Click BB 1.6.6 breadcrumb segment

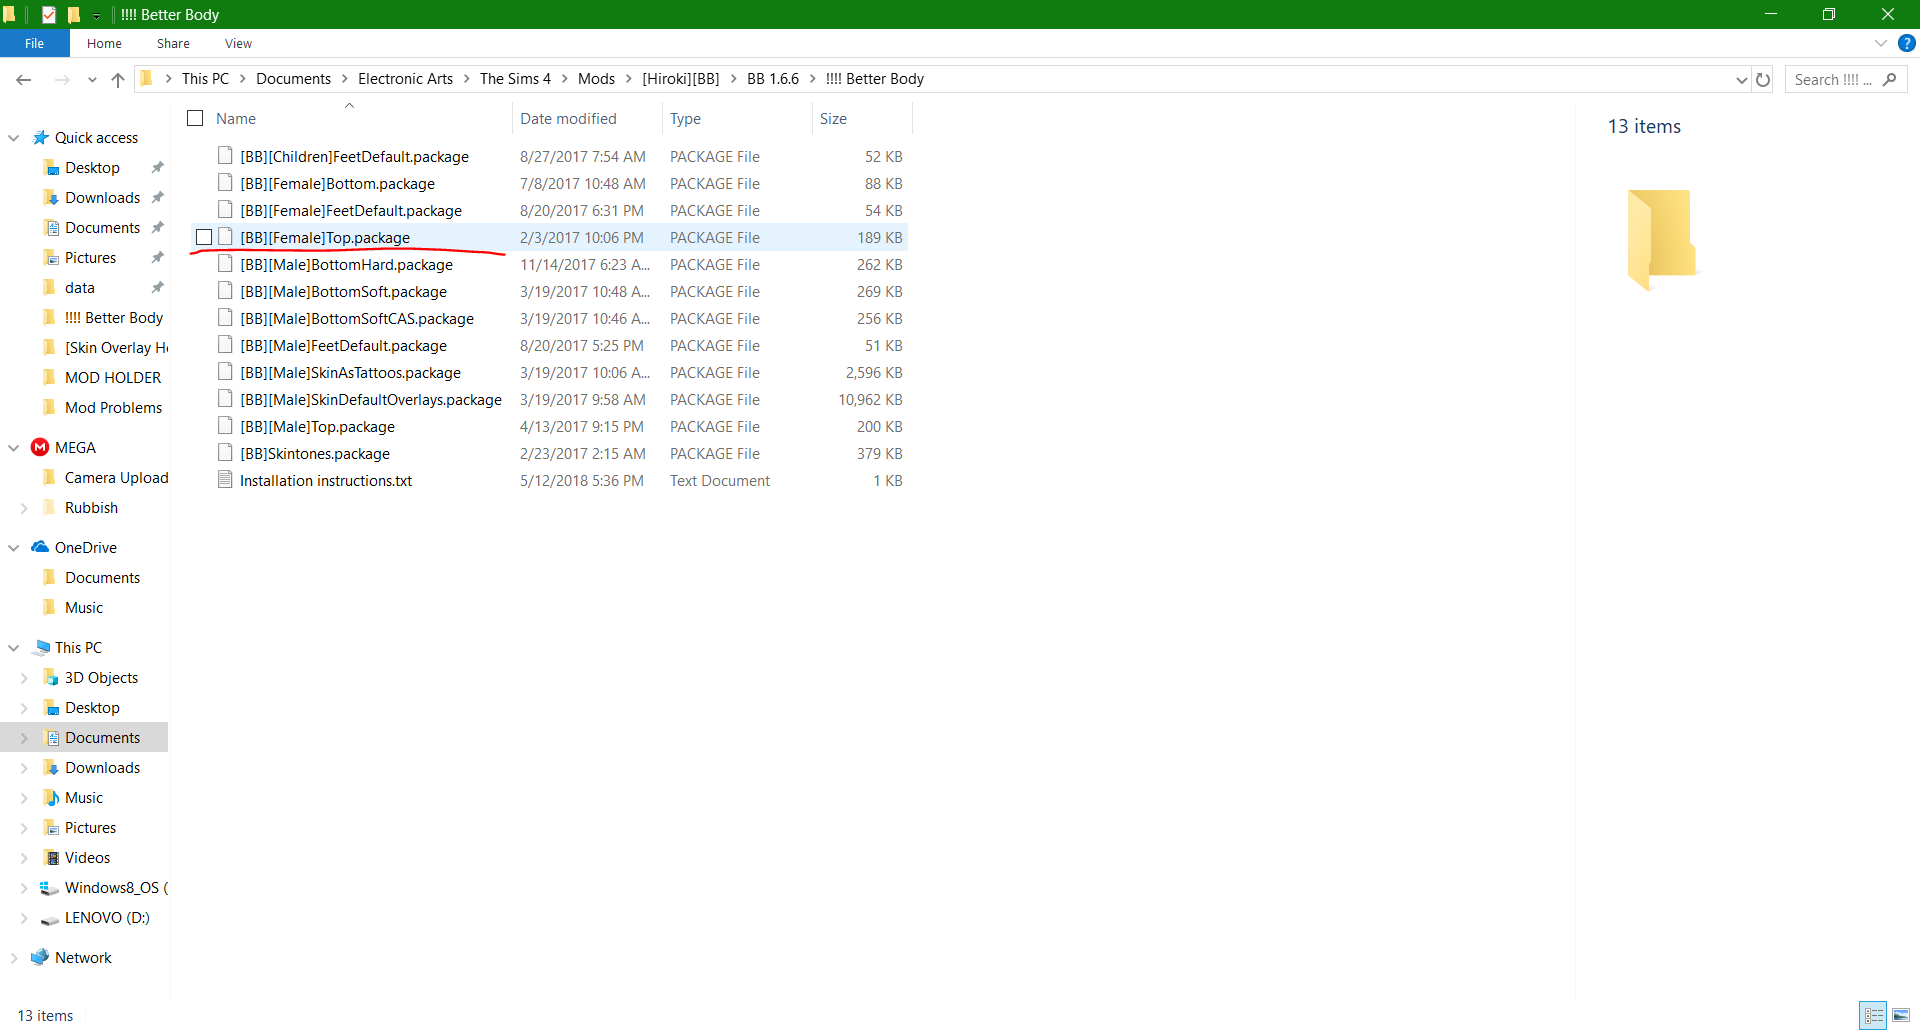click(773, 79)
